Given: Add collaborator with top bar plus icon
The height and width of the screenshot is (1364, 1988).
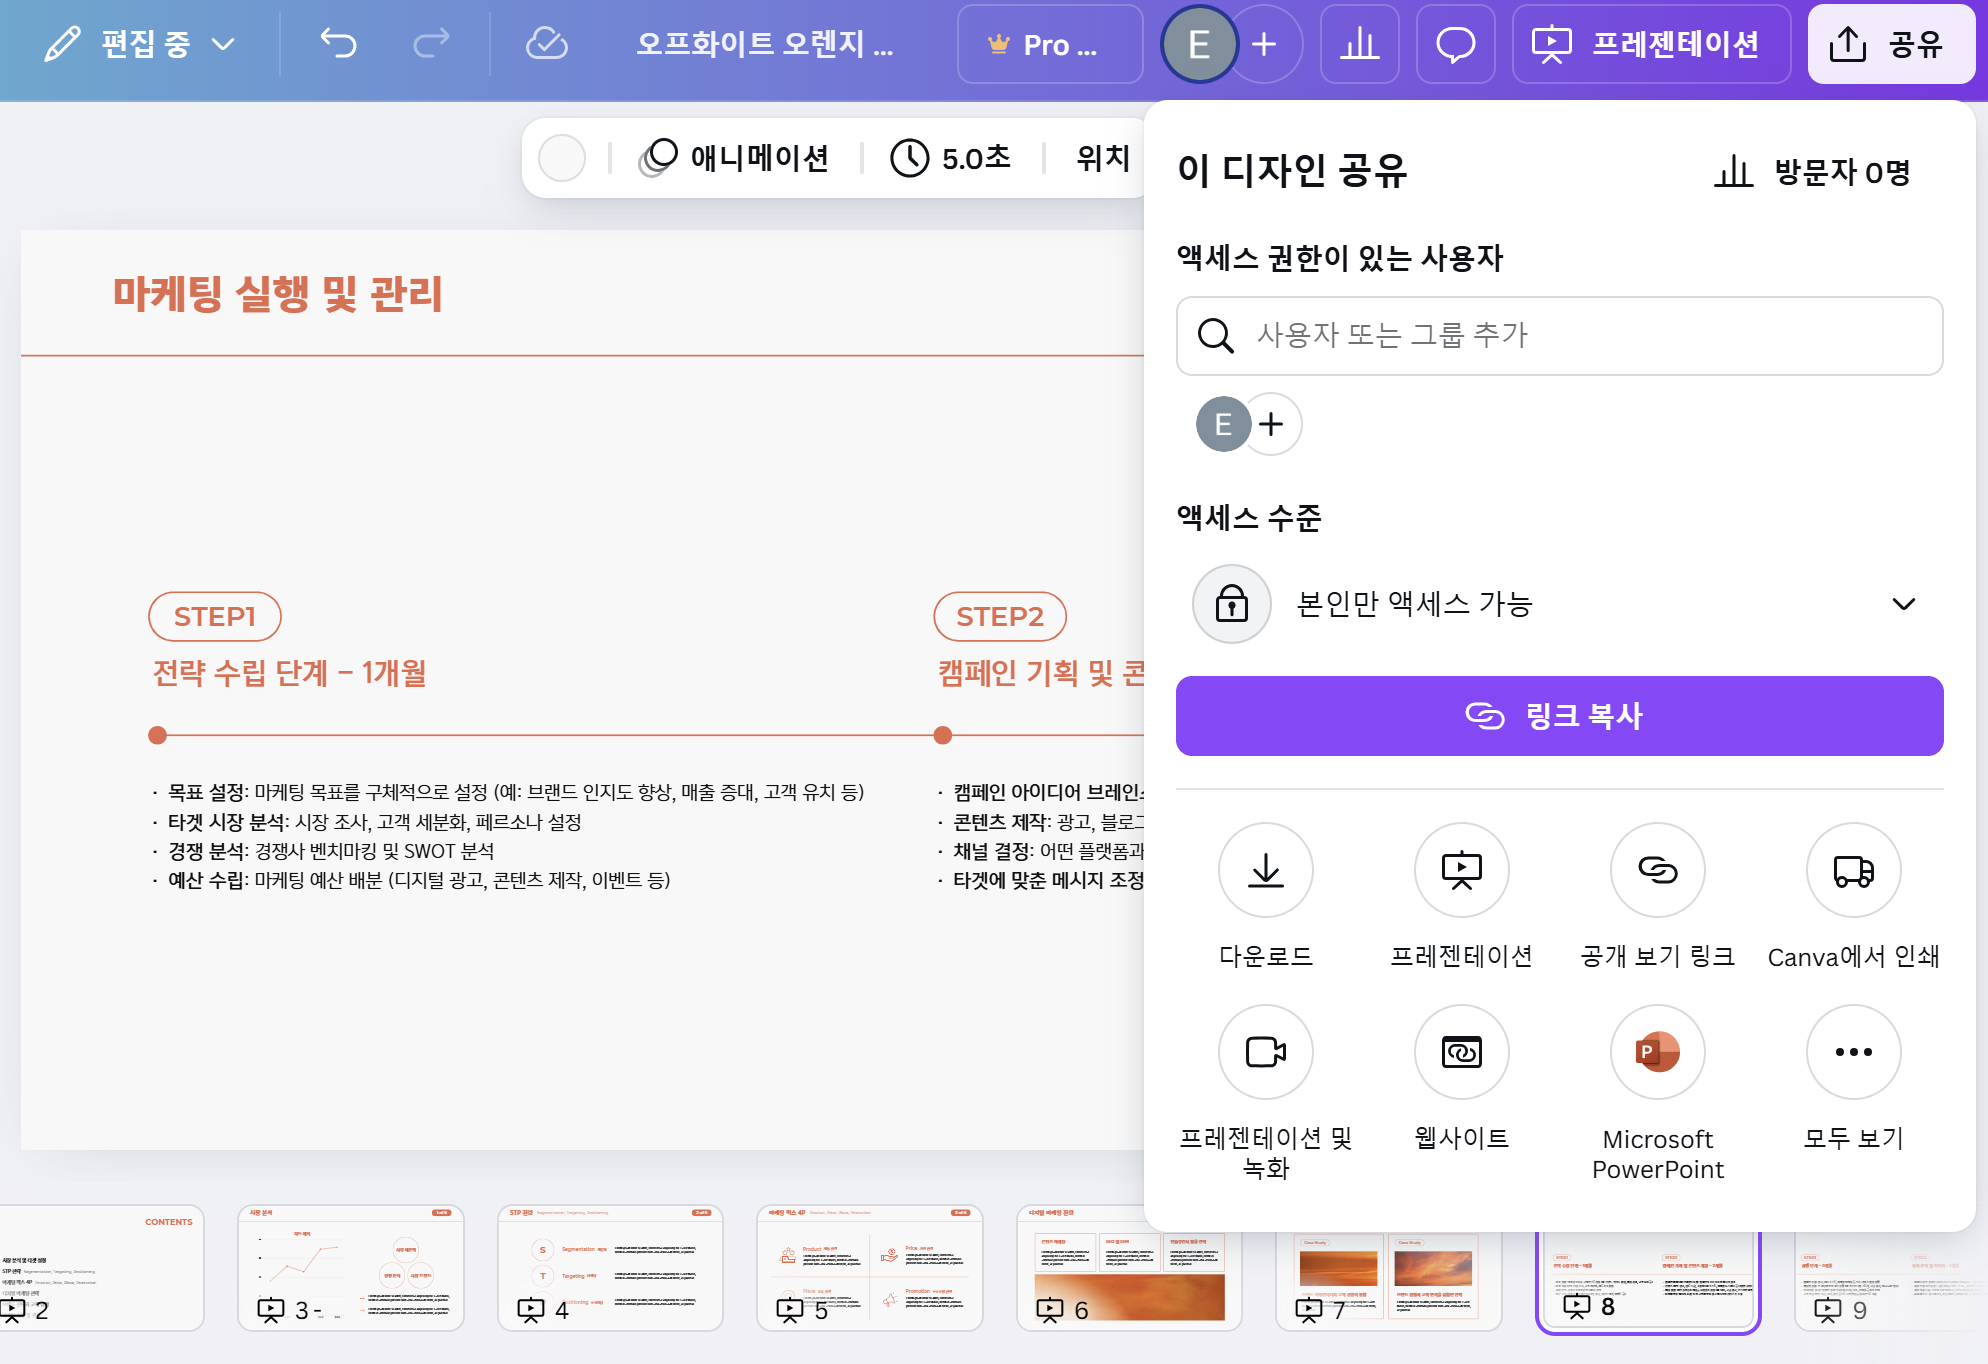Looking at the screenshot, I should click(1266, 44).
